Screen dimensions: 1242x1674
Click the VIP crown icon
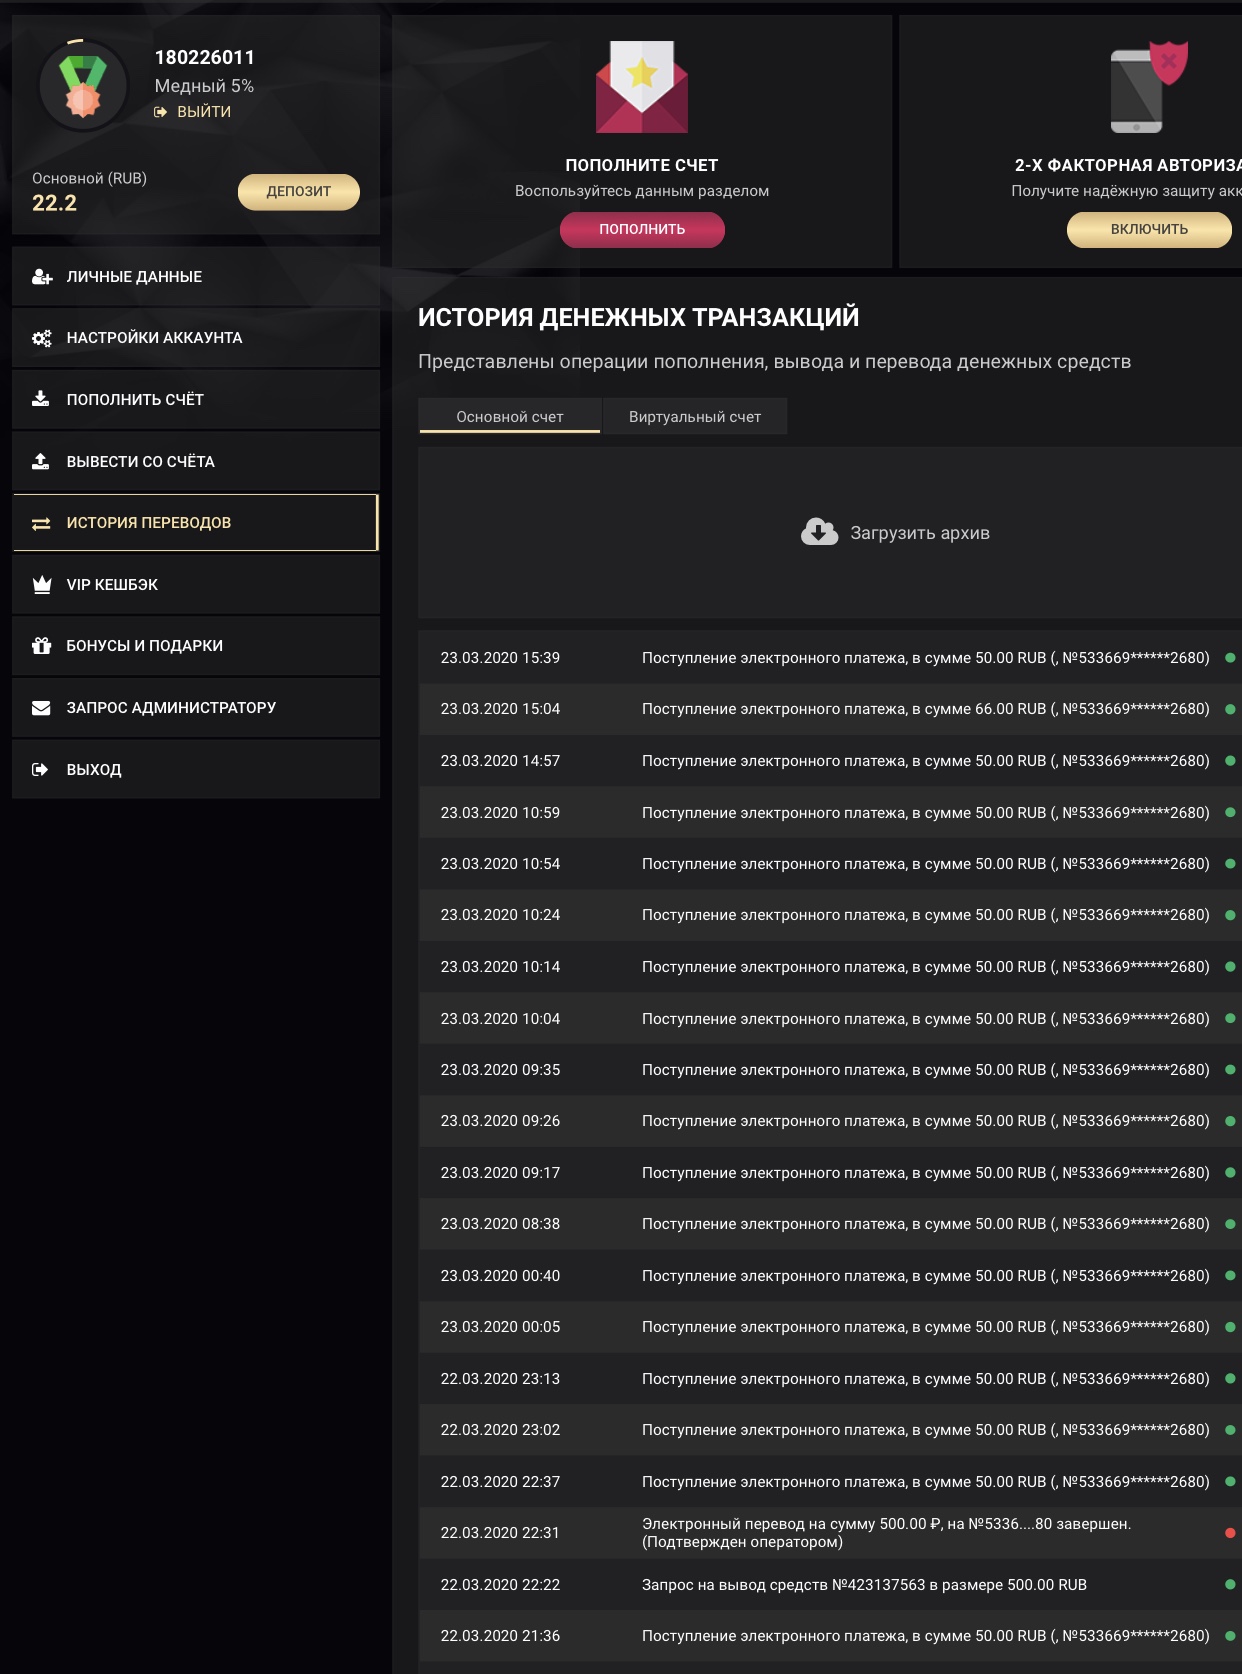[41, 584]
